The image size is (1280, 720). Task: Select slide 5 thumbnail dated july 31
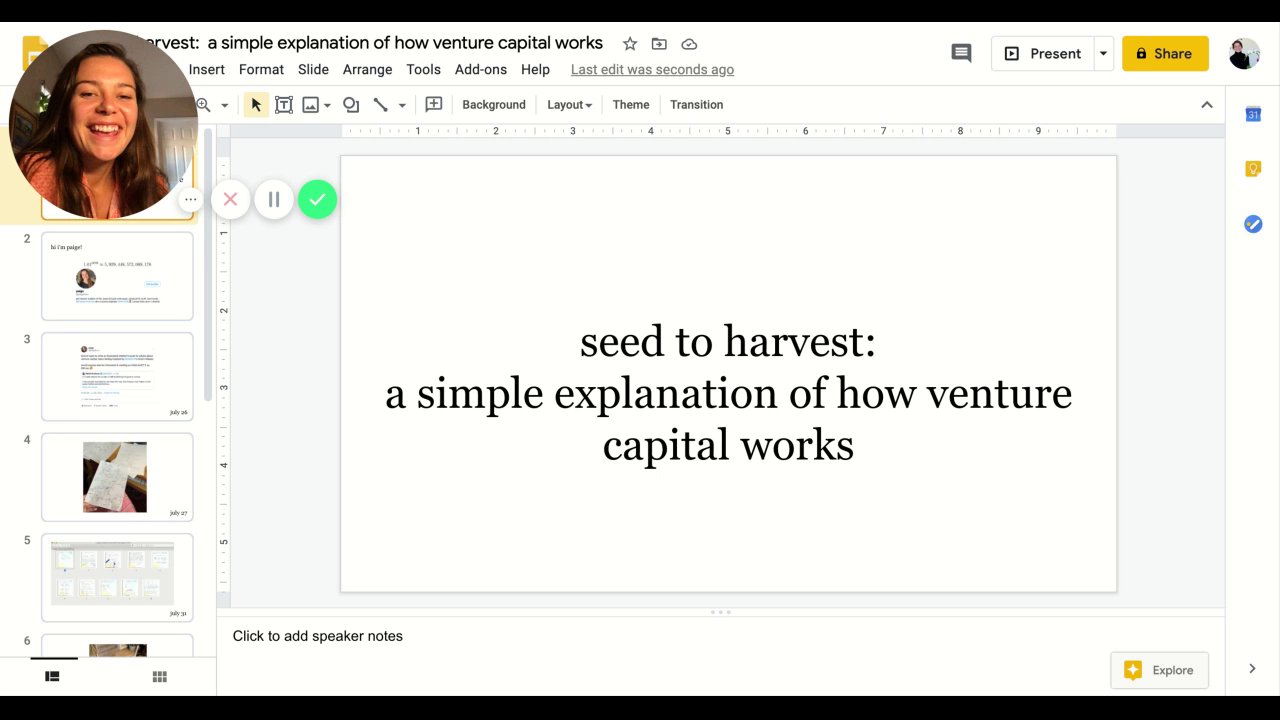(117, 577)
